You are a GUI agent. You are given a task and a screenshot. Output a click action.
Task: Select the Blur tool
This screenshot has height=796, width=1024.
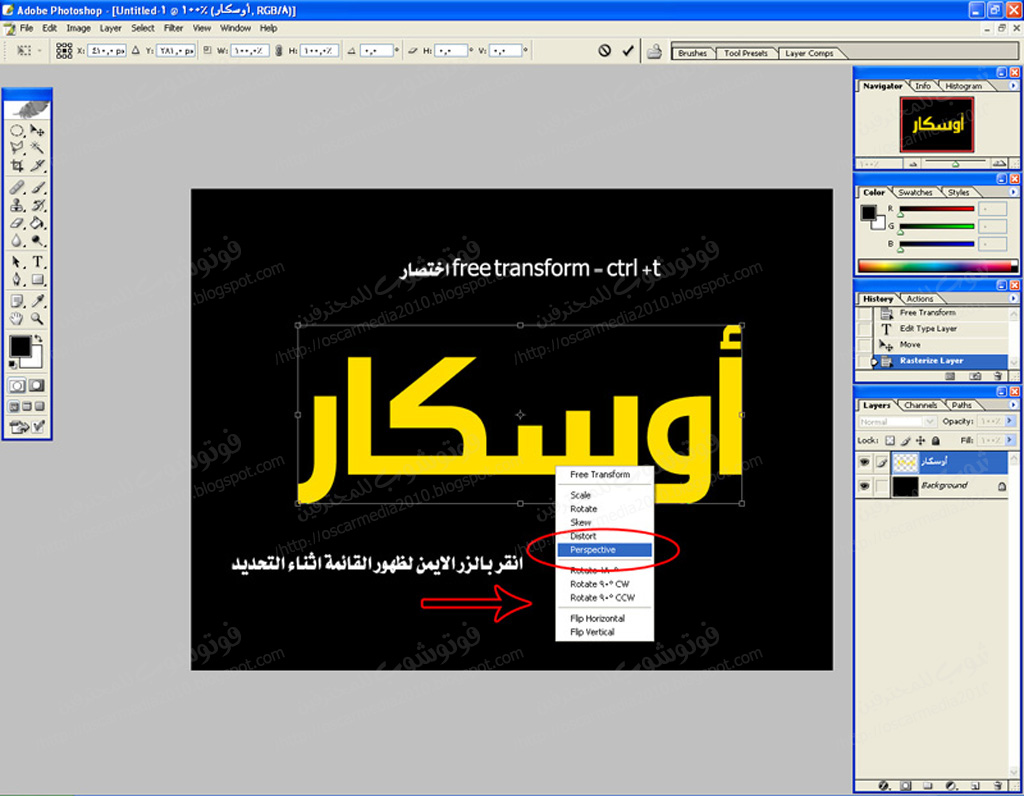(x=17, y=240)
